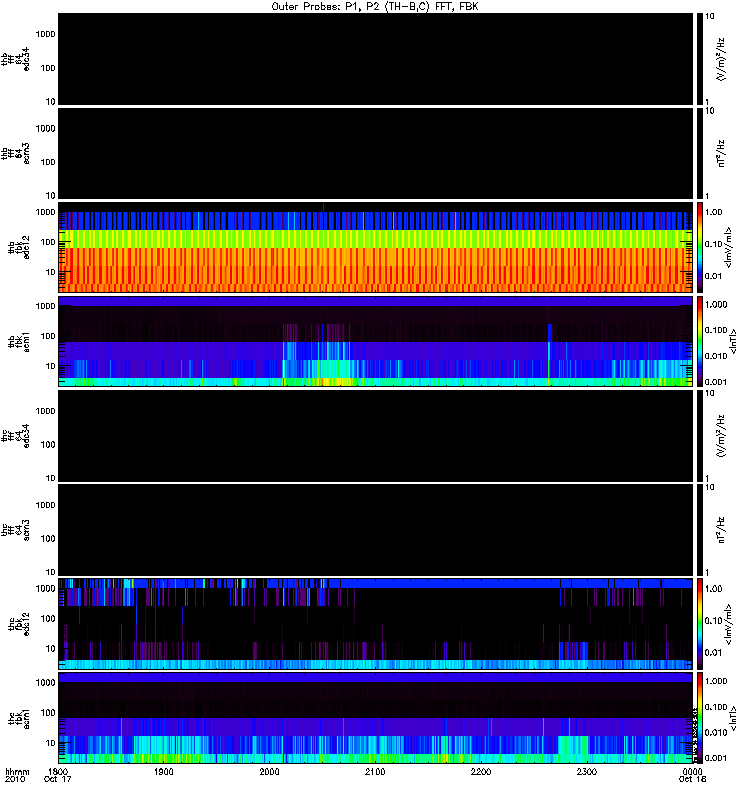Image resolution: width=750 pixels, height=800 pixels.
Task: Click the "thb fbk scm1" y-axis title
Action: click(x=19, y=341)
